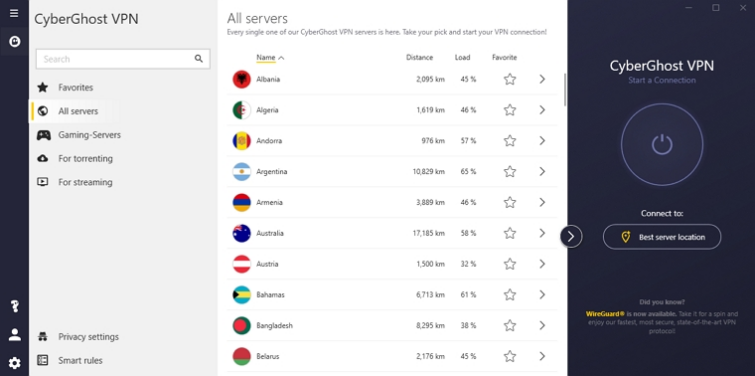Click the search magnifier icon
The height and width of the screenshot is (376, 755).
(198, 59)
